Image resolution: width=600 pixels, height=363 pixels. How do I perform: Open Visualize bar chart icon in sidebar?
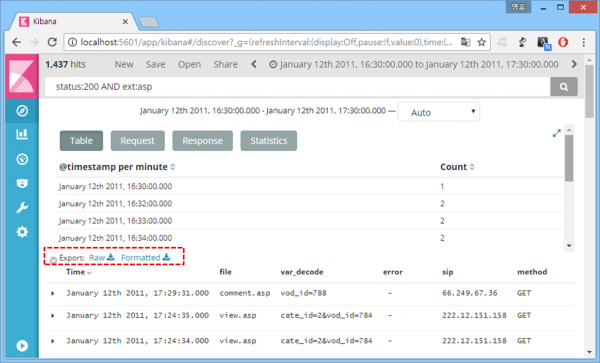[x=22, y=134]
